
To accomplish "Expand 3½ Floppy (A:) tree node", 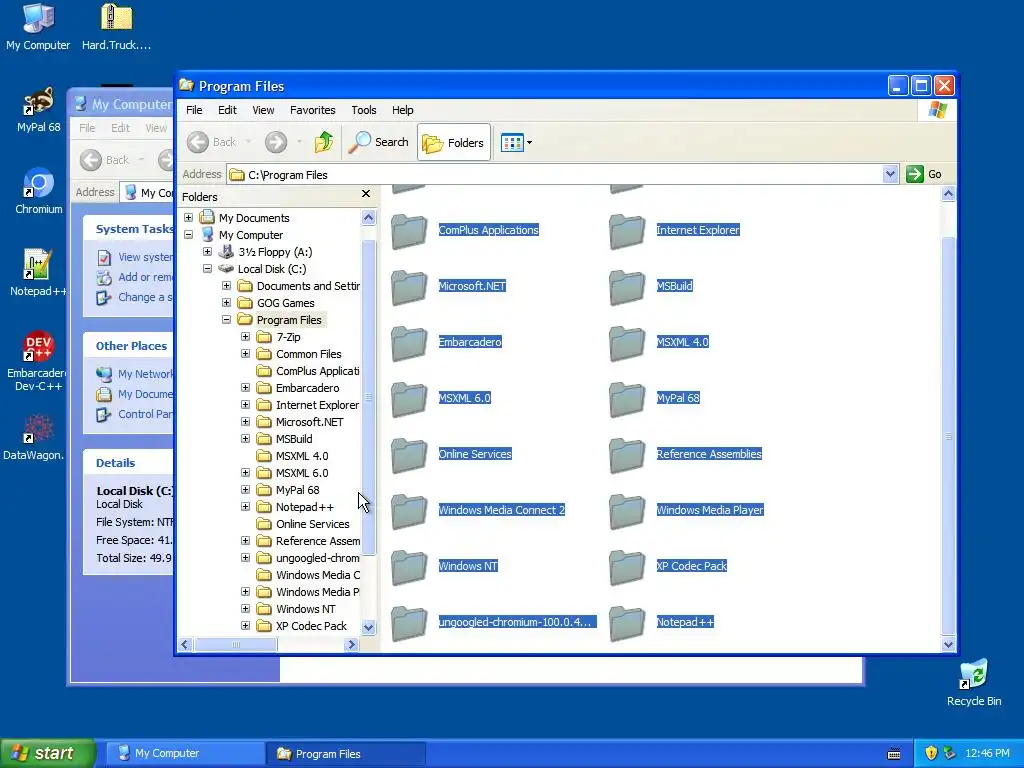I will pyautogui.click(x=208, y=251).
